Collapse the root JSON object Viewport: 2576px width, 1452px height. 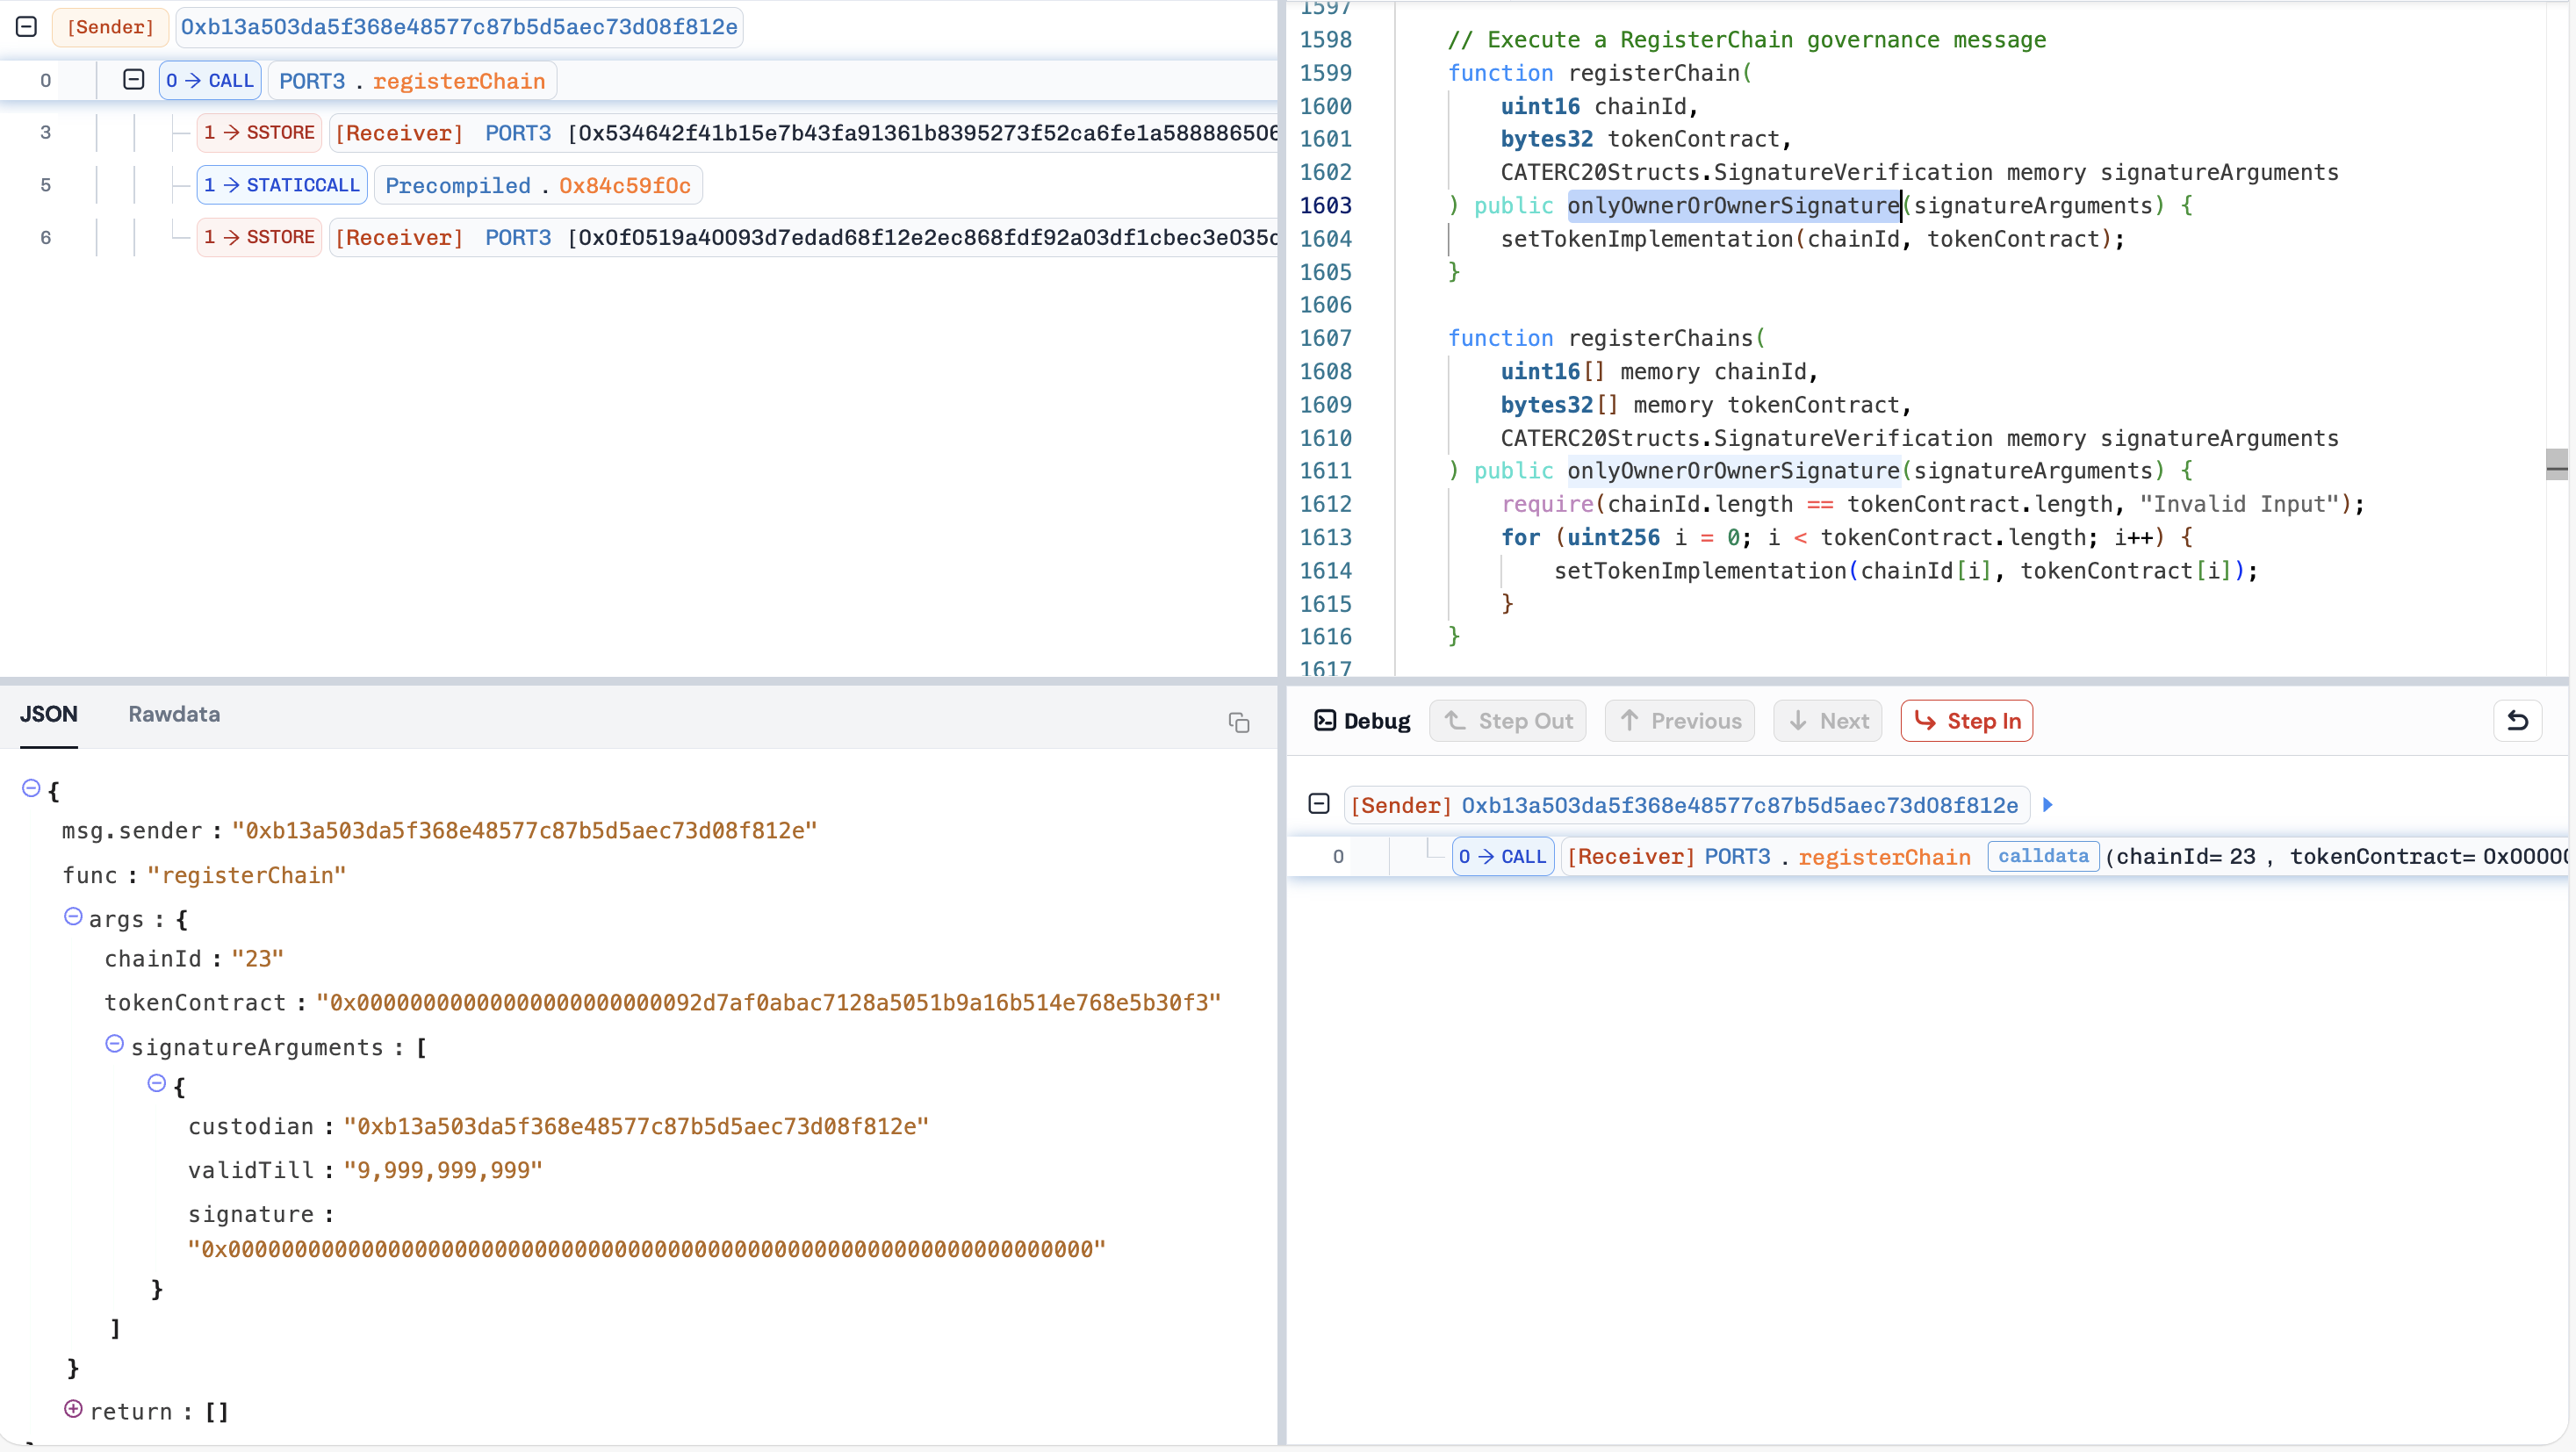pyautogui.click(x=31, y=788)
